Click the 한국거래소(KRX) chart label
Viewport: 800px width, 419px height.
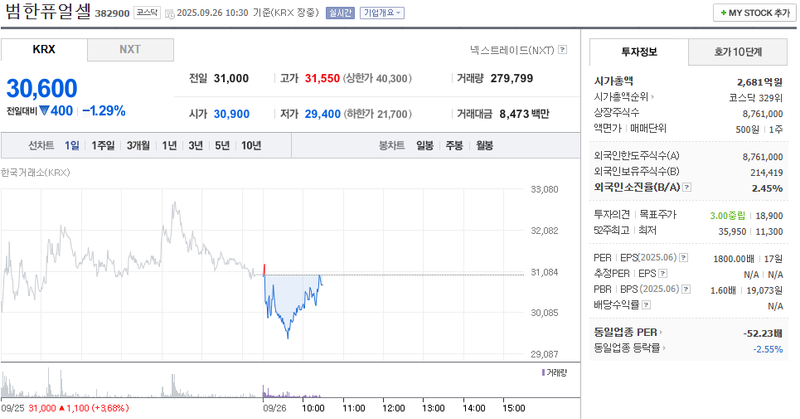click(x=36, y=172)
